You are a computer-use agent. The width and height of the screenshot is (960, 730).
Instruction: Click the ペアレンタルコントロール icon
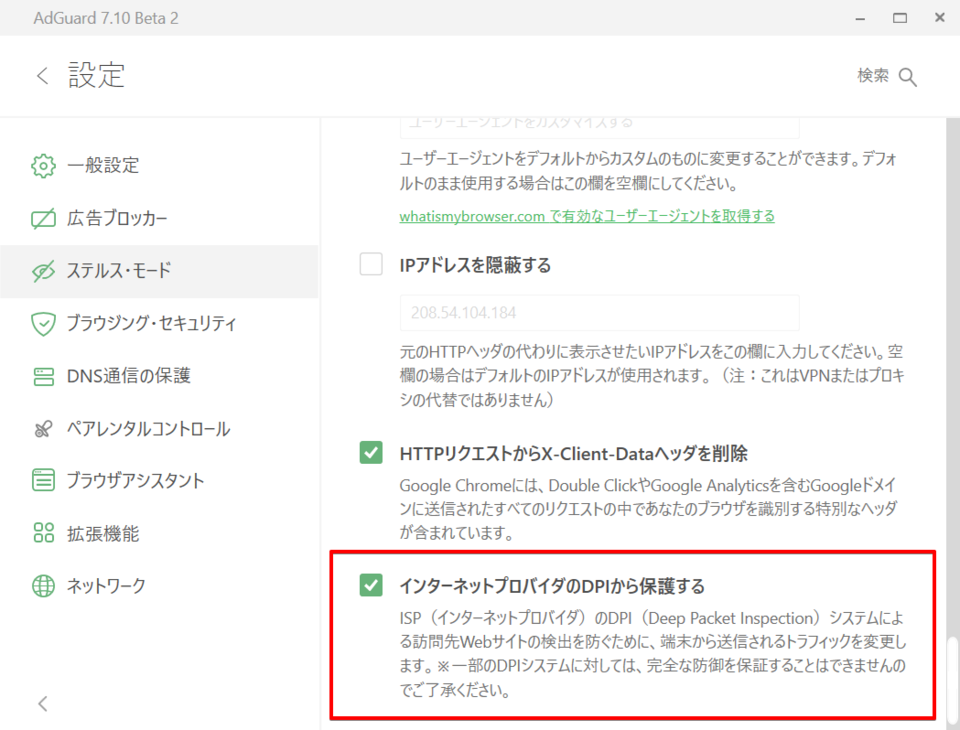[43, 429]
